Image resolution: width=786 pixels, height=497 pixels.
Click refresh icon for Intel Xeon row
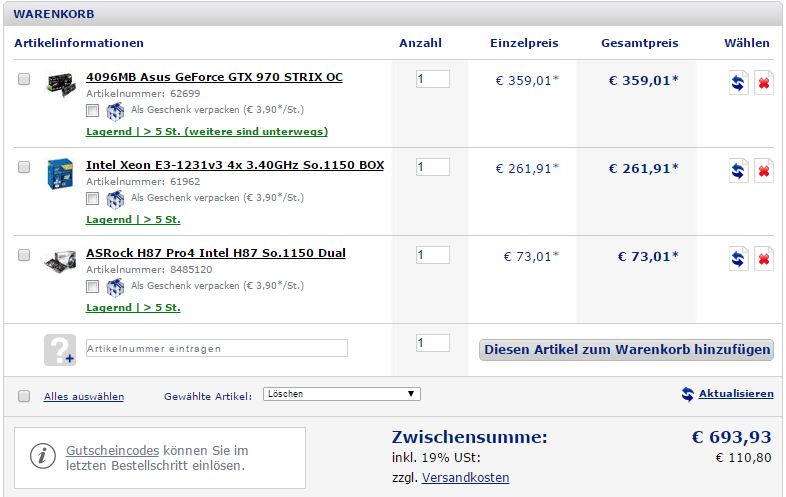738,171
